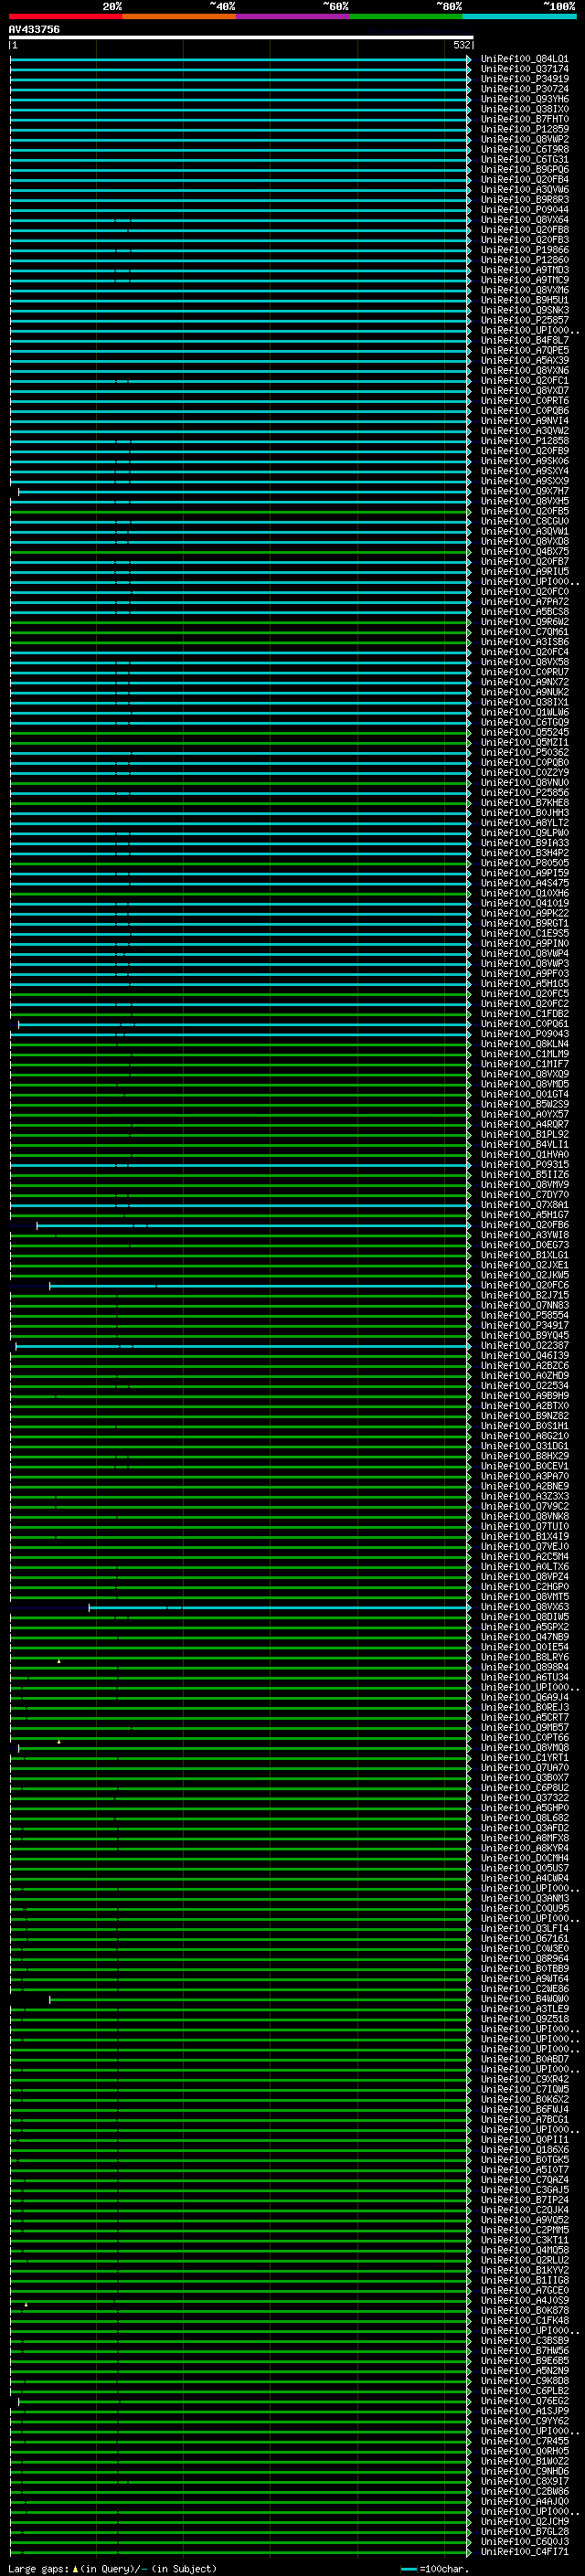Screen dimensions: 585x2576
Task: Click the cyan =100char scale line
Action: click(x=408, y=2568)
